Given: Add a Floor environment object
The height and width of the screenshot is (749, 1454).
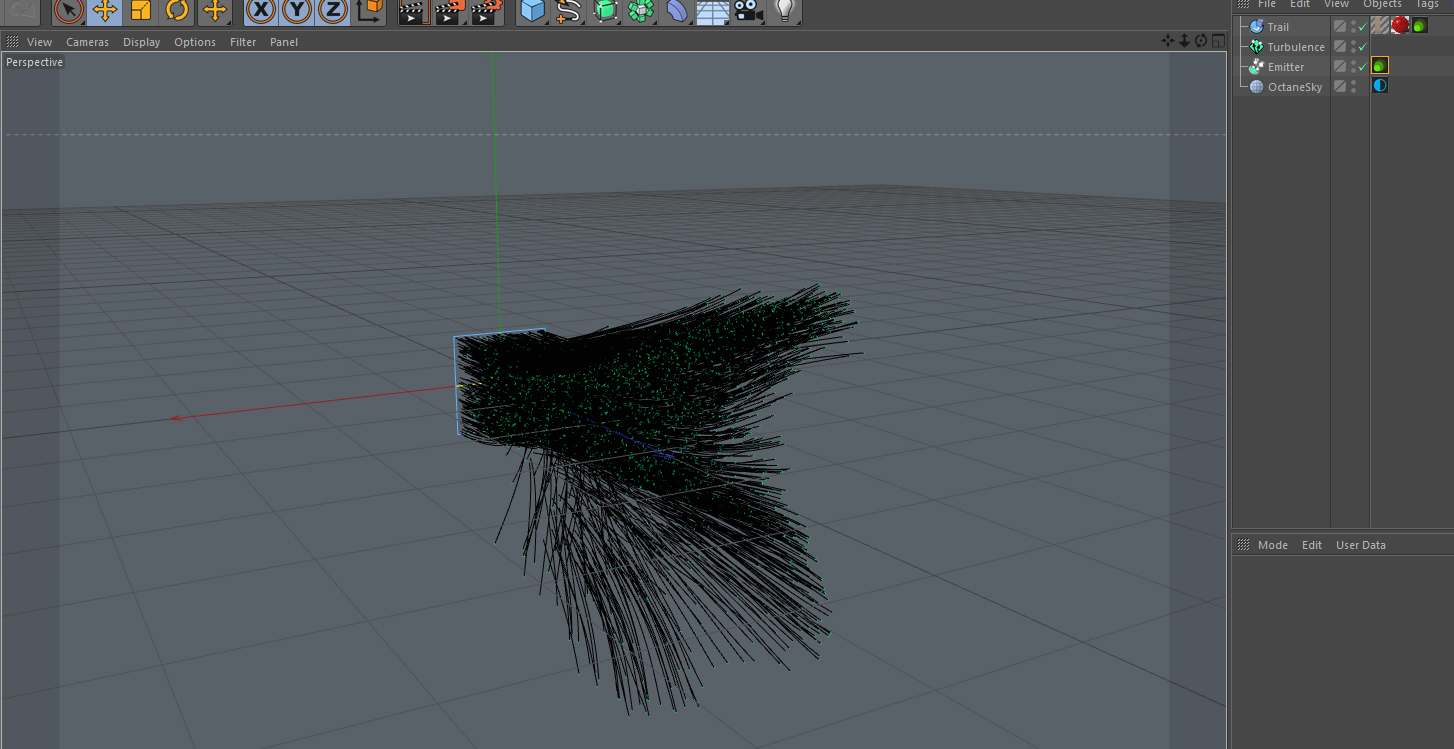Looking at the screenshot, I should (712, 12).
